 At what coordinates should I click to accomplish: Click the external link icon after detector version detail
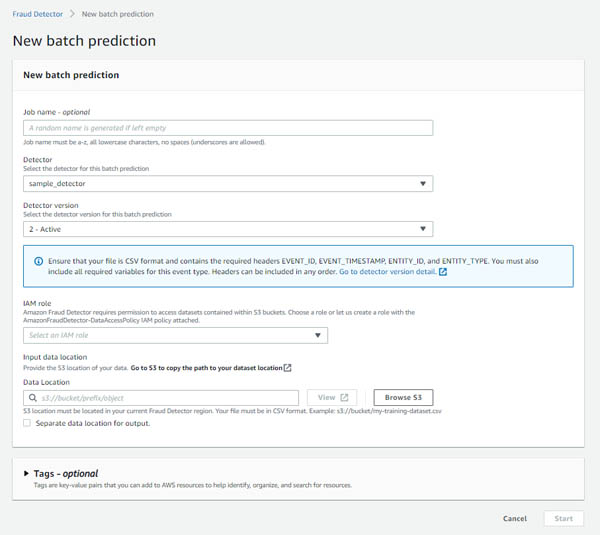coord(443,272)
